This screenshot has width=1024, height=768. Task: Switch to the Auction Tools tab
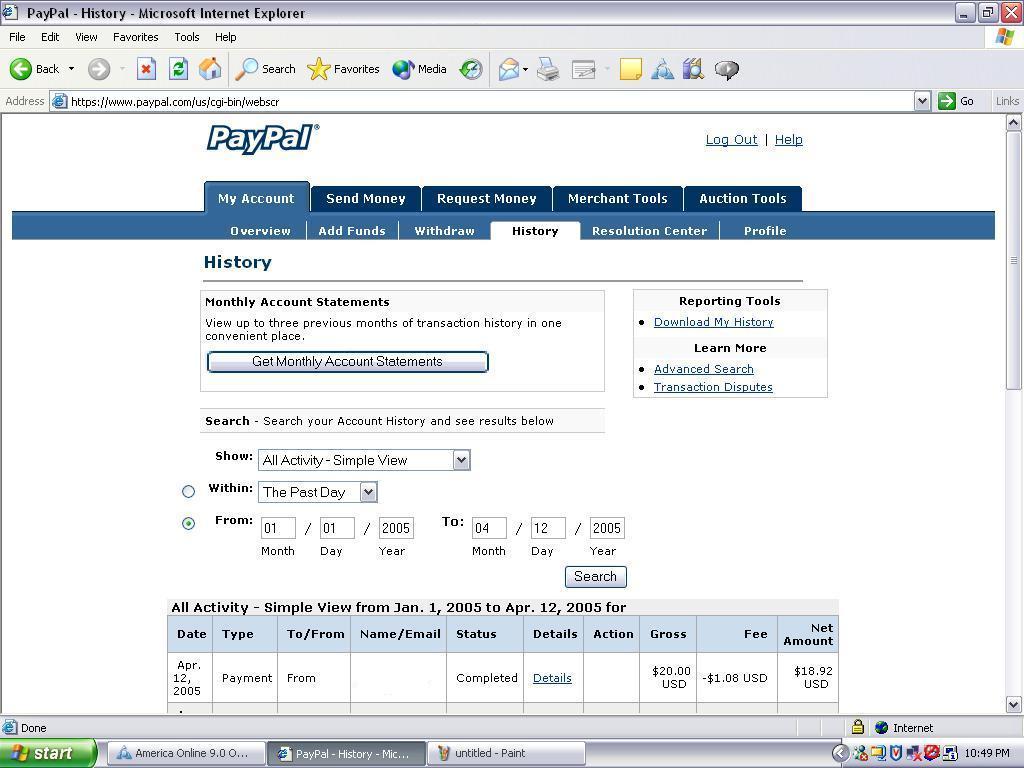tap(743, 199)
